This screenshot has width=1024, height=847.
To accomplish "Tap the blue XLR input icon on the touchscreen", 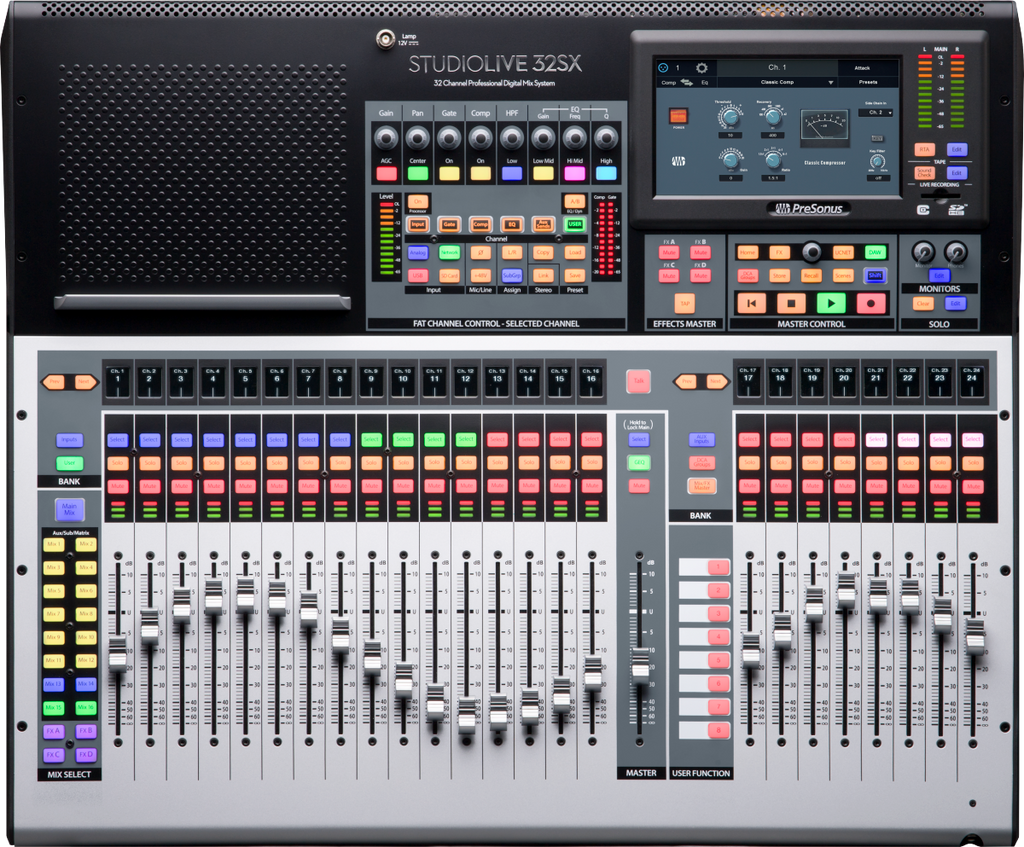I will coord(664,68).
